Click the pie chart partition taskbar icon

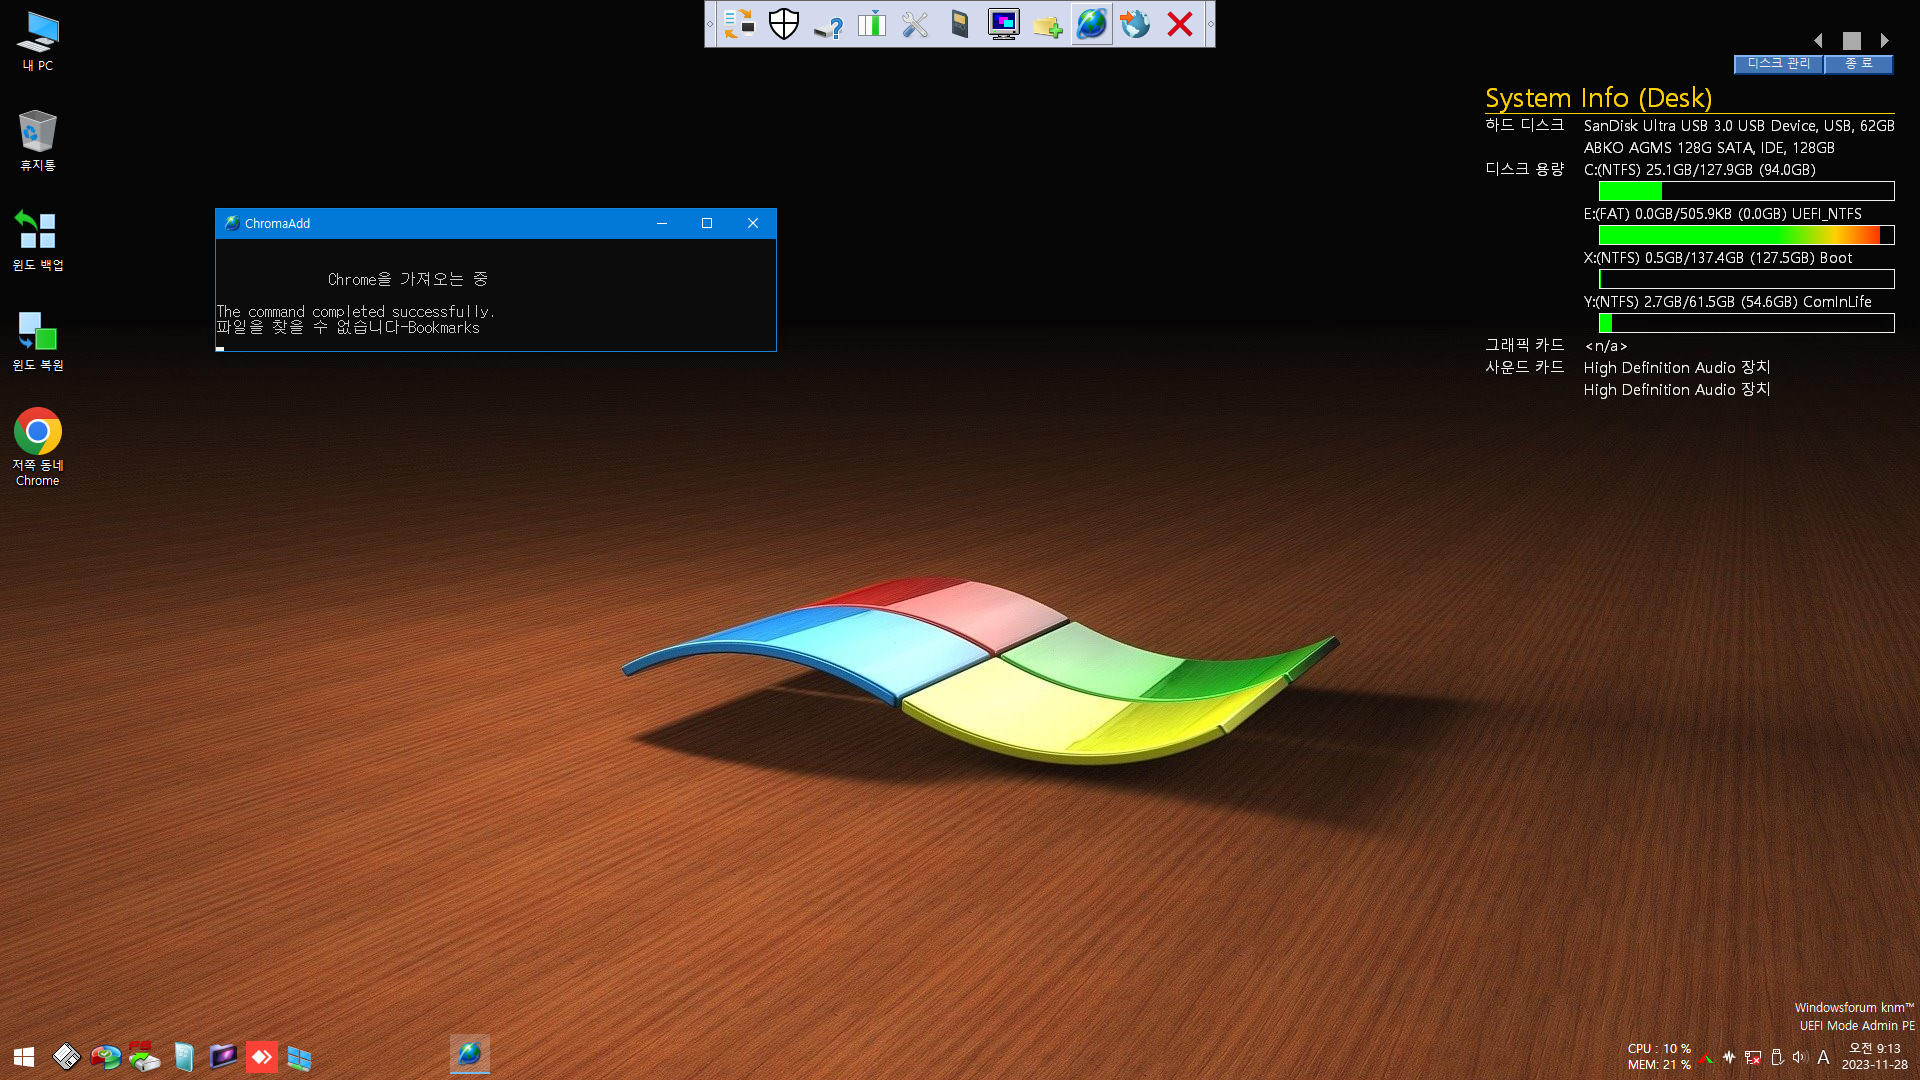(105, 1057)
